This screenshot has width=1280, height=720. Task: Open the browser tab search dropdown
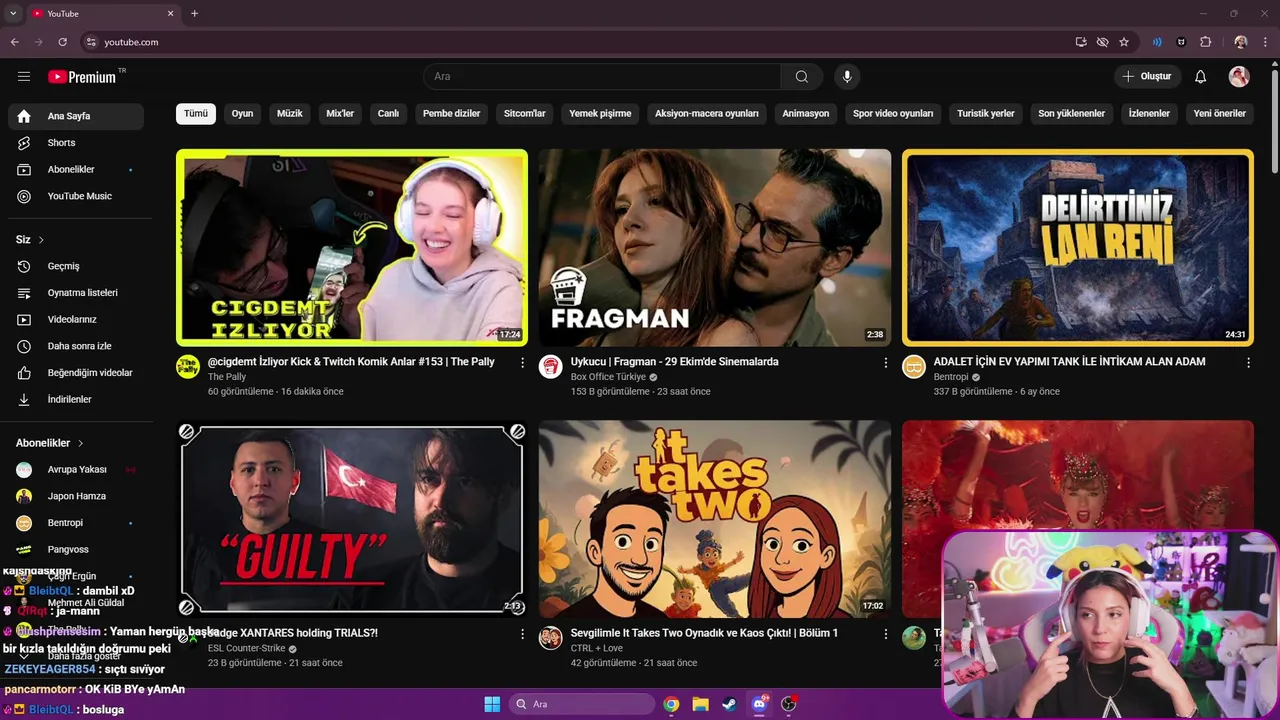[13, 13]
